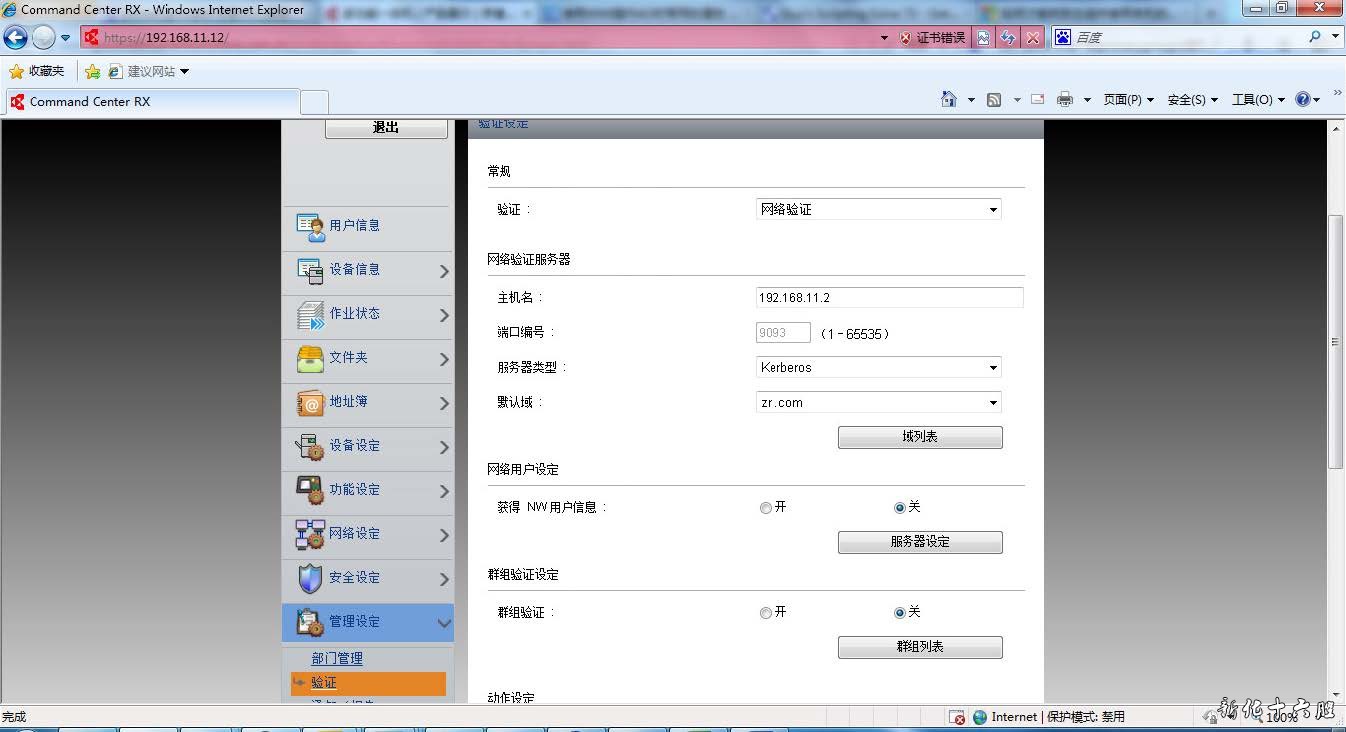Open 设备信息 in the sidebar

point(367,270)
